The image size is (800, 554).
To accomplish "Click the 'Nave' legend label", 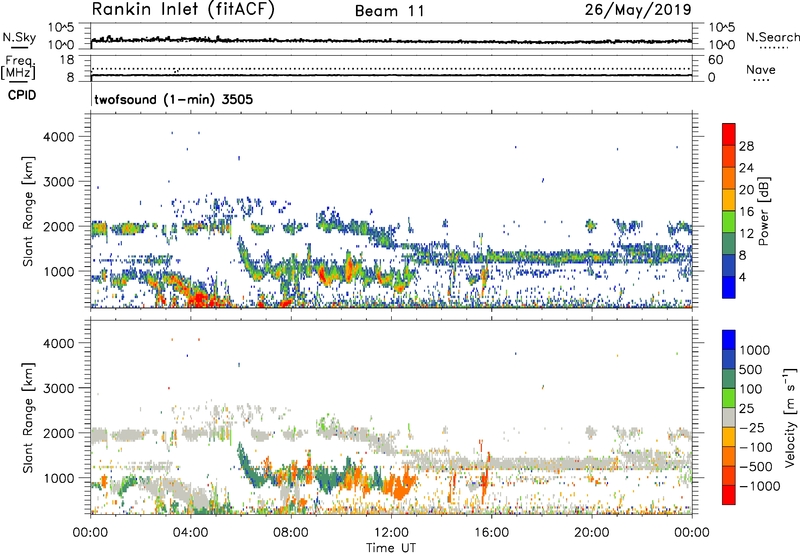I will pyautogui.click(x=761, y=69).
